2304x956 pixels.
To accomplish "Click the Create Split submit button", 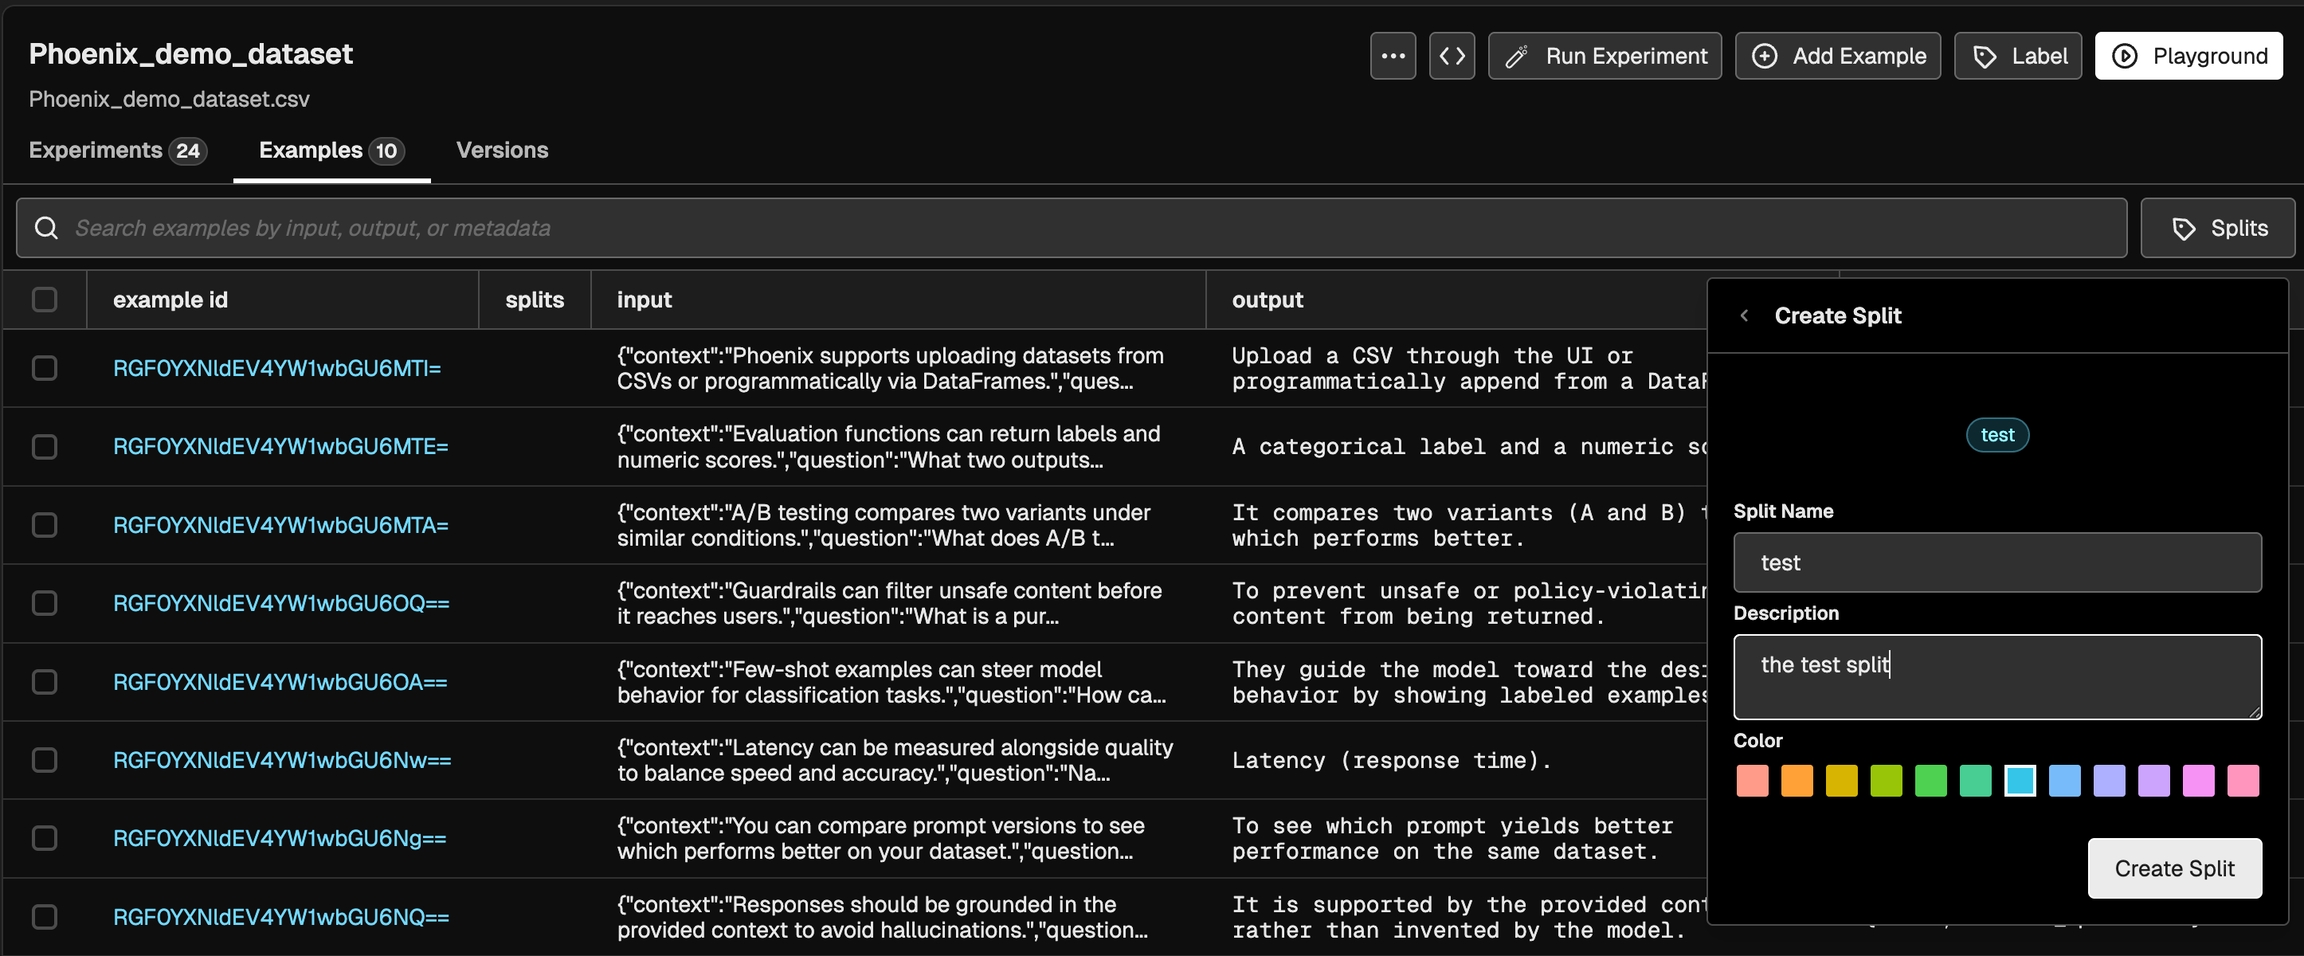I will (2174, 868).
